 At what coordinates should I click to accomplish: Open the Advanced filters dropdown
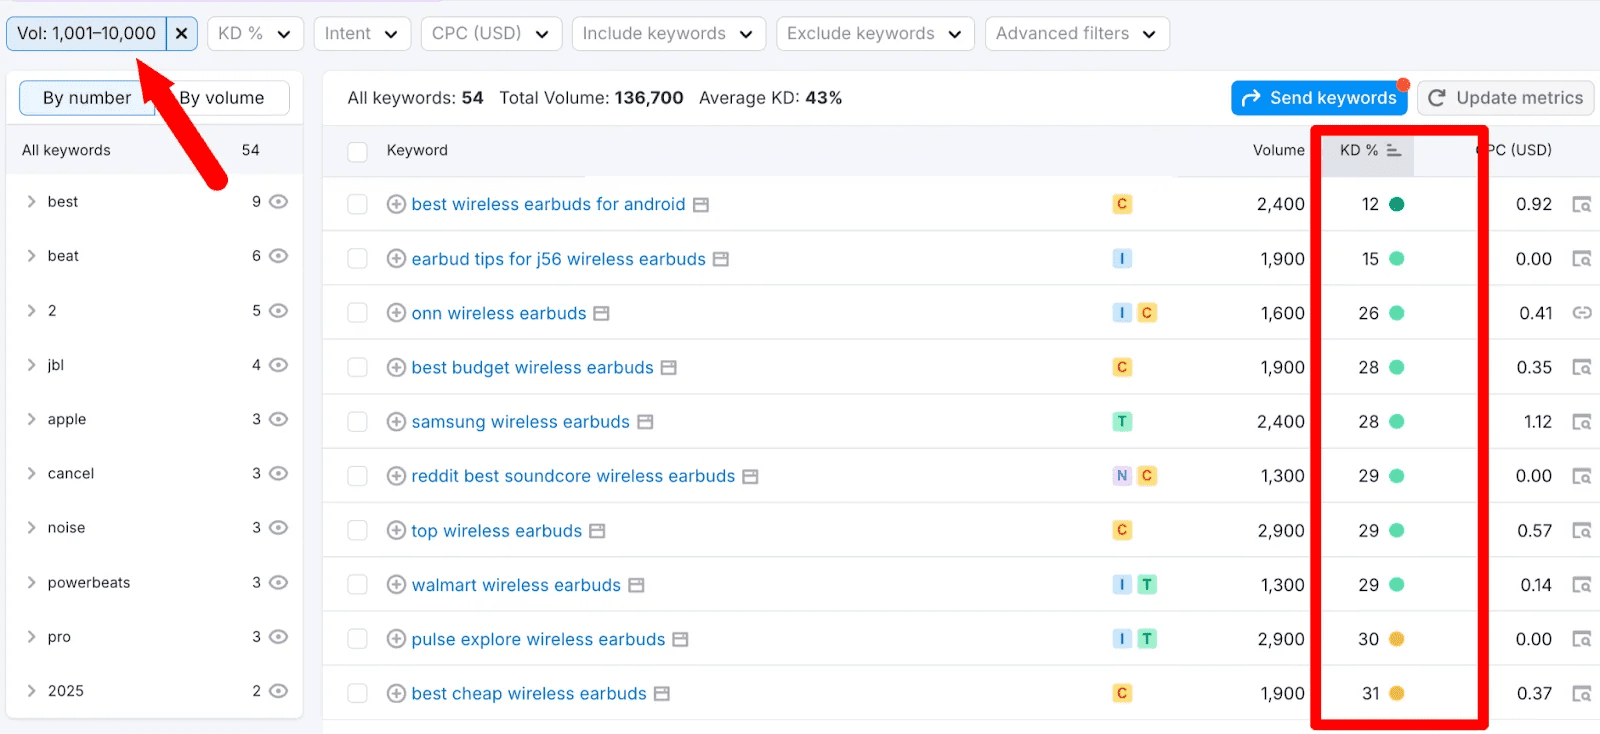point(1076,33)
